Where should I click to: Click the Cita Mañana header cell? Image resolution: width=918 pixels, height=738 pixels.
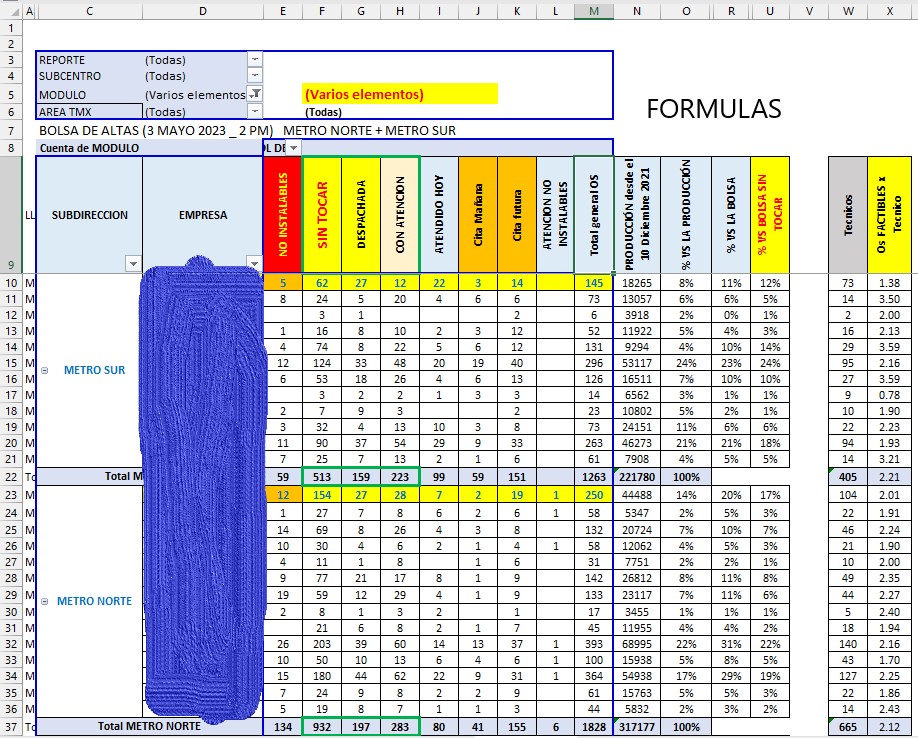click(478, 215)
